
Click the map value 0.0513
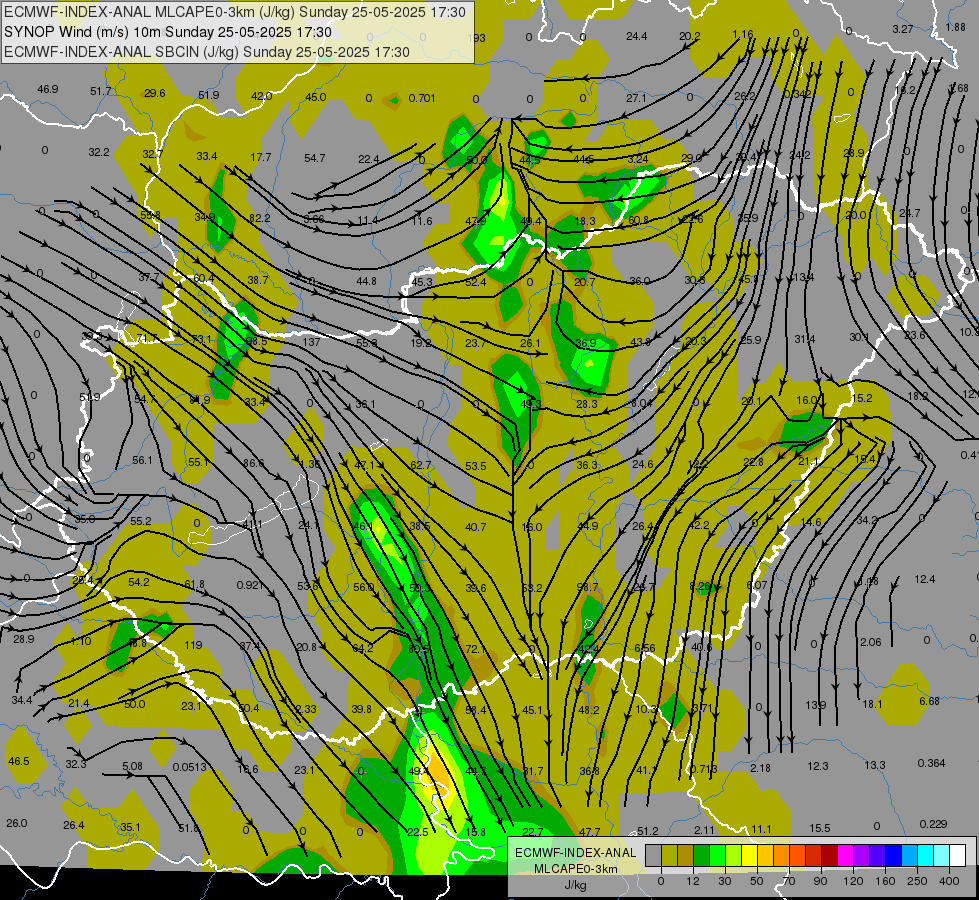tap(189, 766)
